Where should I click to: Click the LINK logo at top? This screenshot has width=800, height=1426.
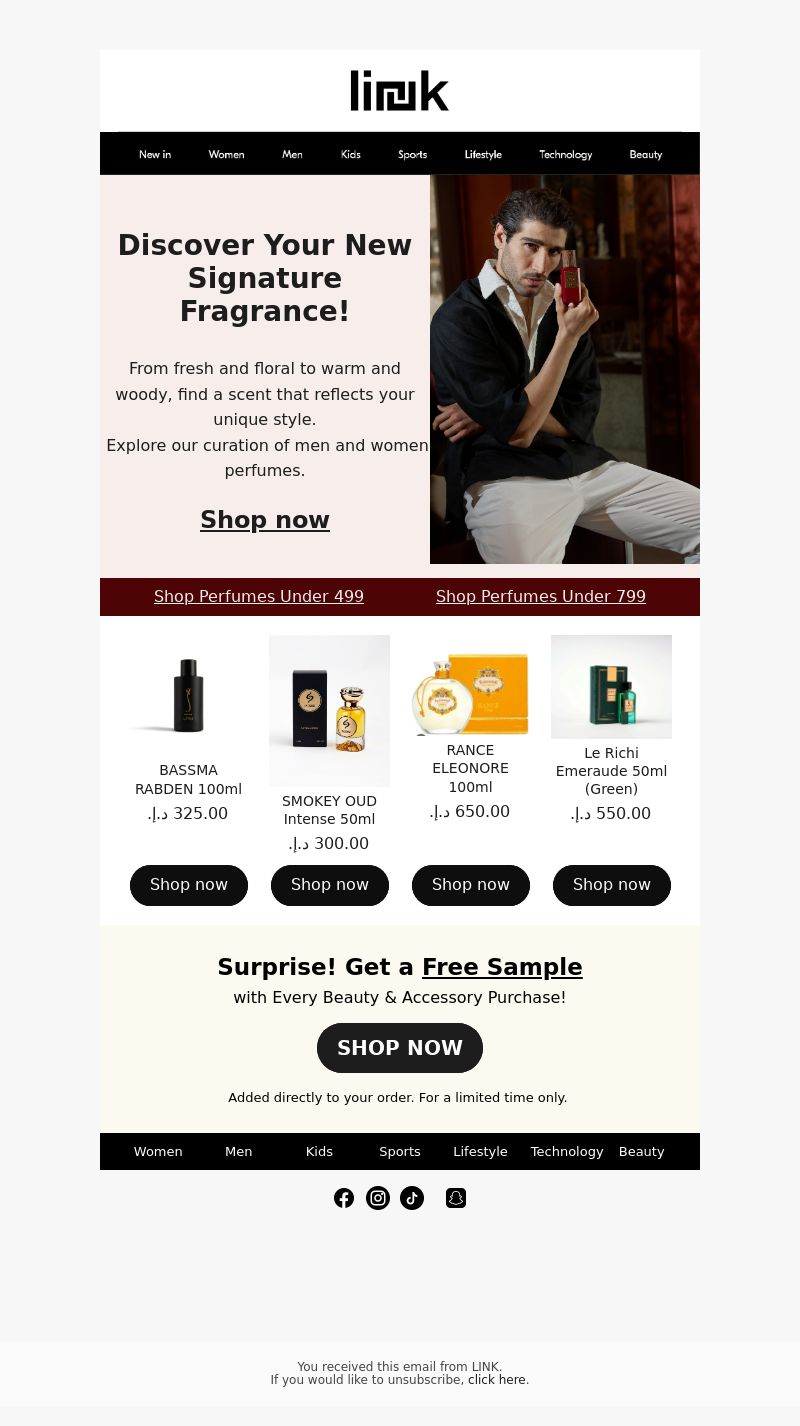(x=400, y=91)
